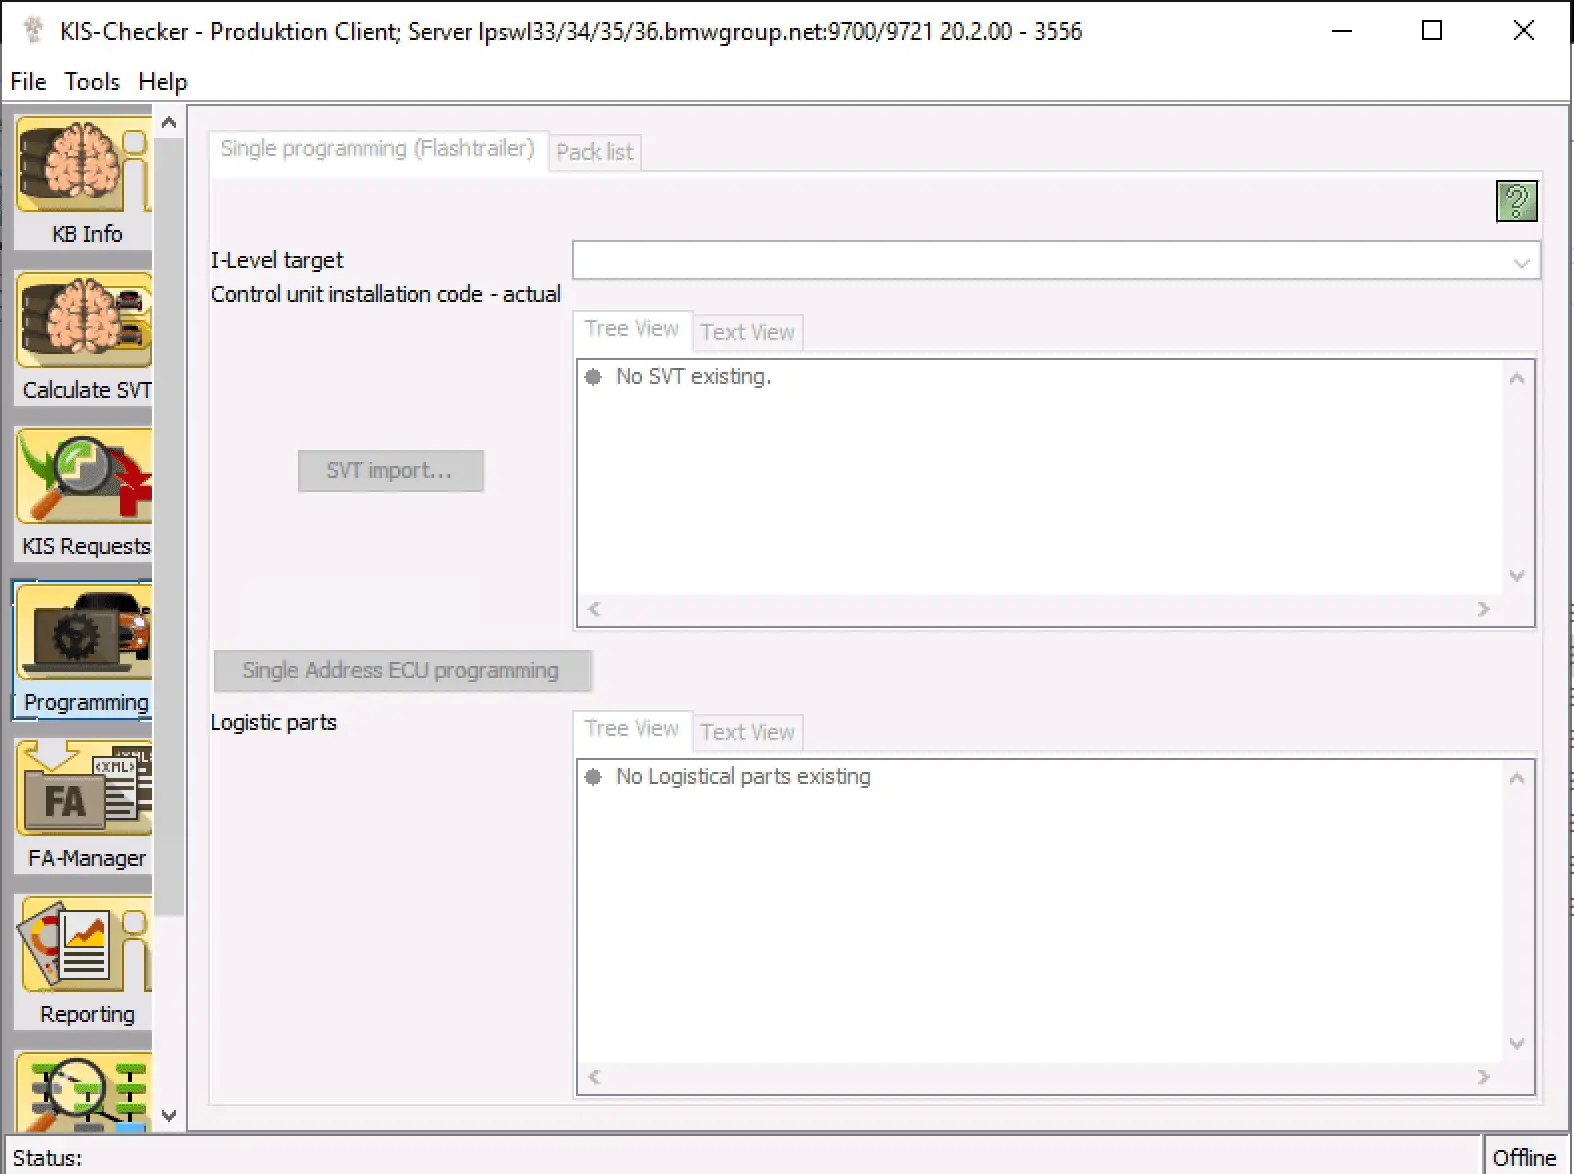1574x1174 pixels.
Task: Open the File menu
Action: coord(28,82)
